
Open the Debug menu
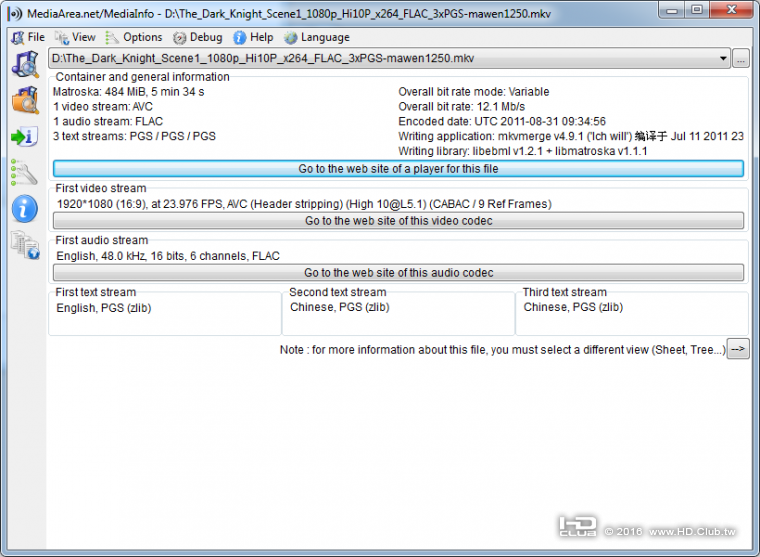tap(198, 37)
